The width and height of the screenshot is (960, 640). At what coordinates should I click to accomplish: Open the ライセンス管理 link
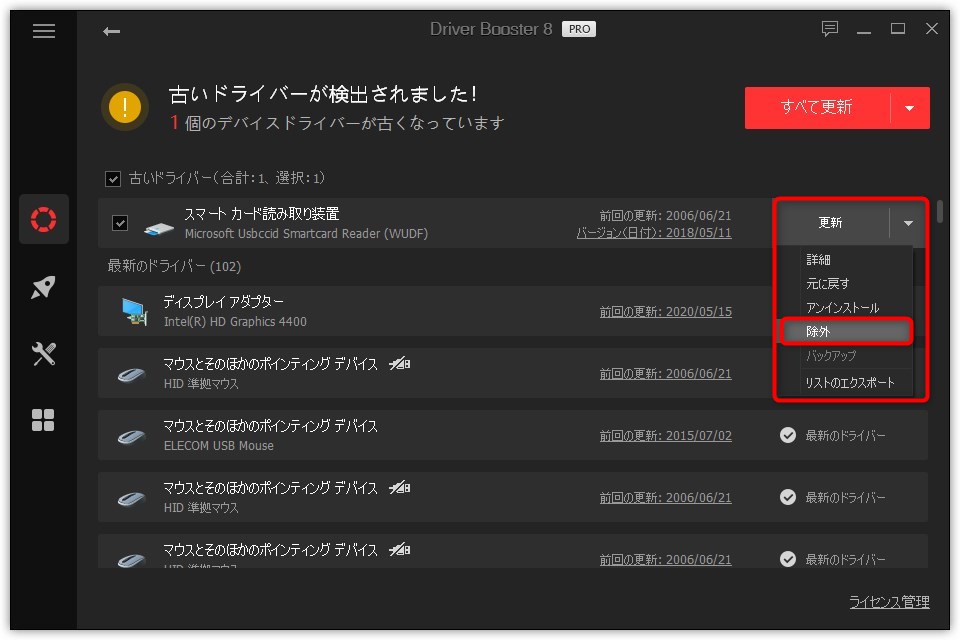pyautogui.click(x=889, y=602)
